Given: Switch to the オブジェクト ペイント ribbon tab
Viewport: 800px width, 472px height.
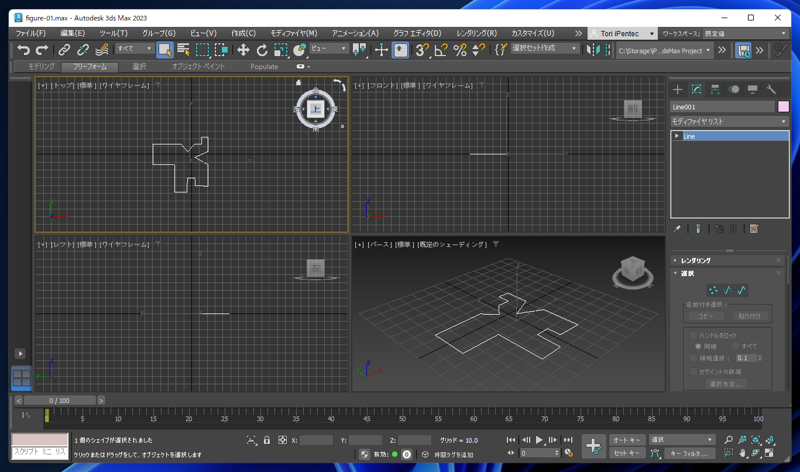Looking at the screenshot, I should point(198,67).
